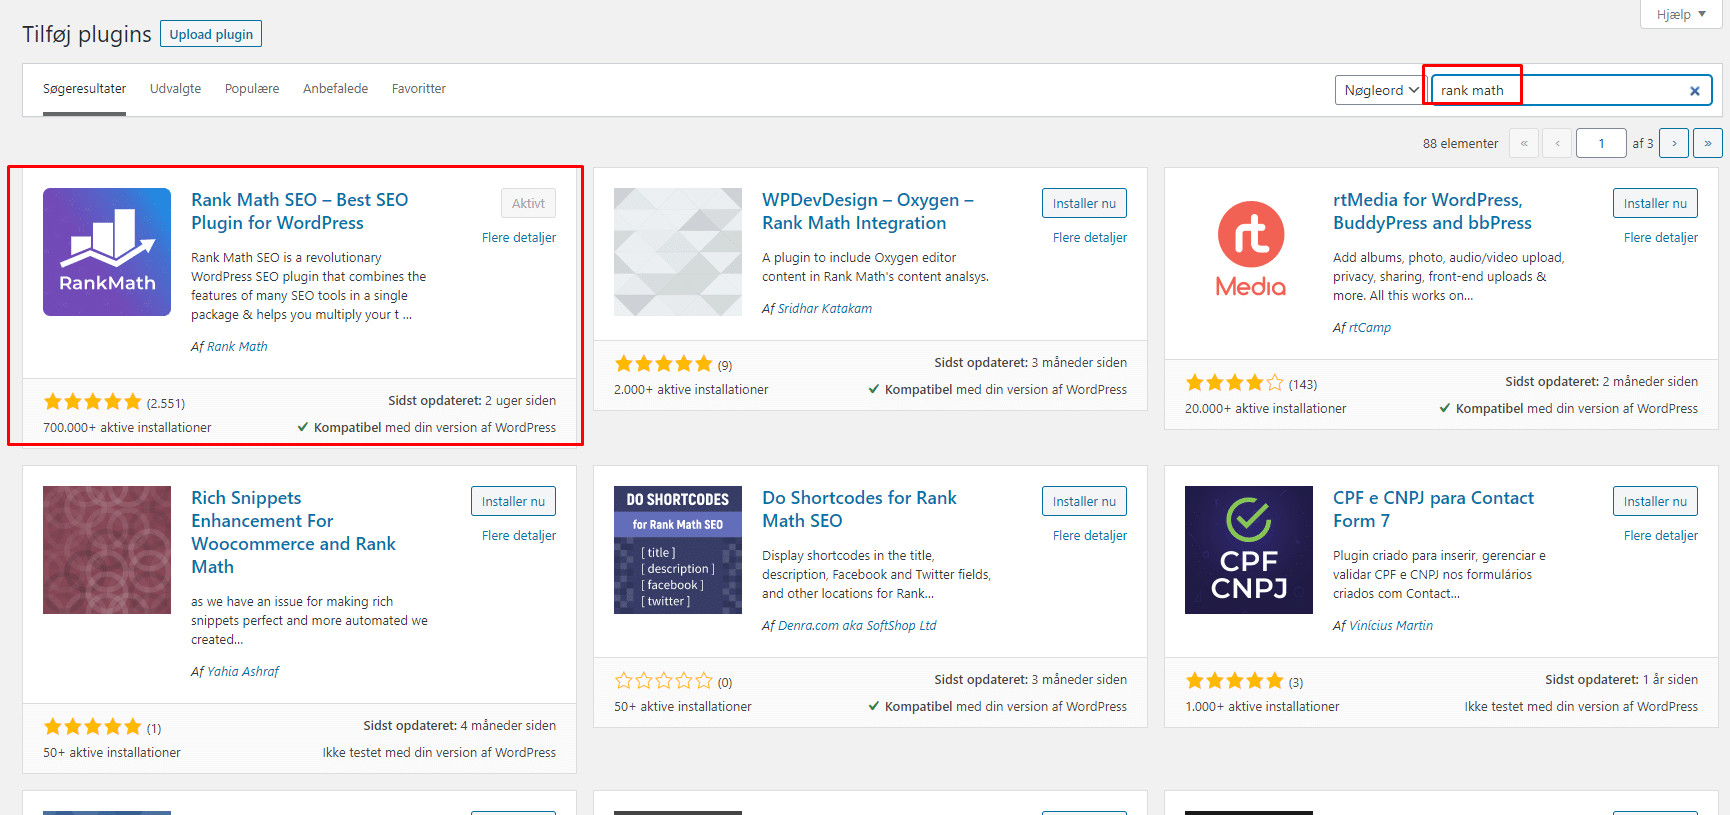The image size is (1730, 815).
Task: Switch to the Favoritter tab
Action: click(419, 89)
